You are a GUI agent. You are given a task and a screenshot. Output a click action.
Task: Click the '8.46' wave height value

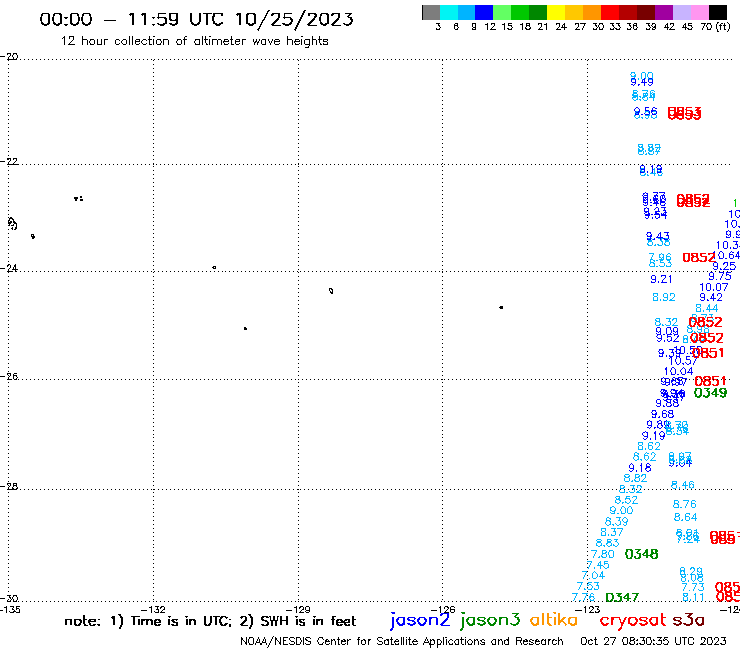682,485
